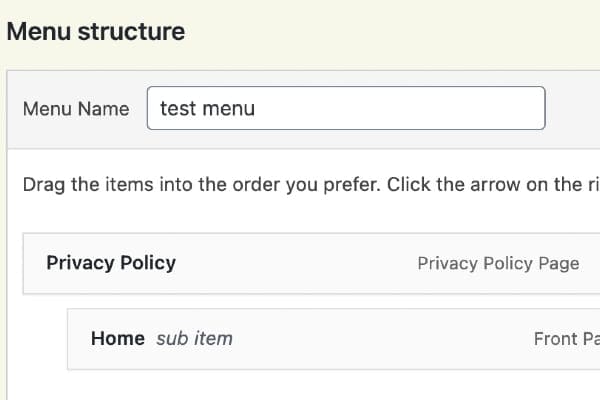Click the word "Drag" in the instructions

pyautogui.click(x=43, y=185)
